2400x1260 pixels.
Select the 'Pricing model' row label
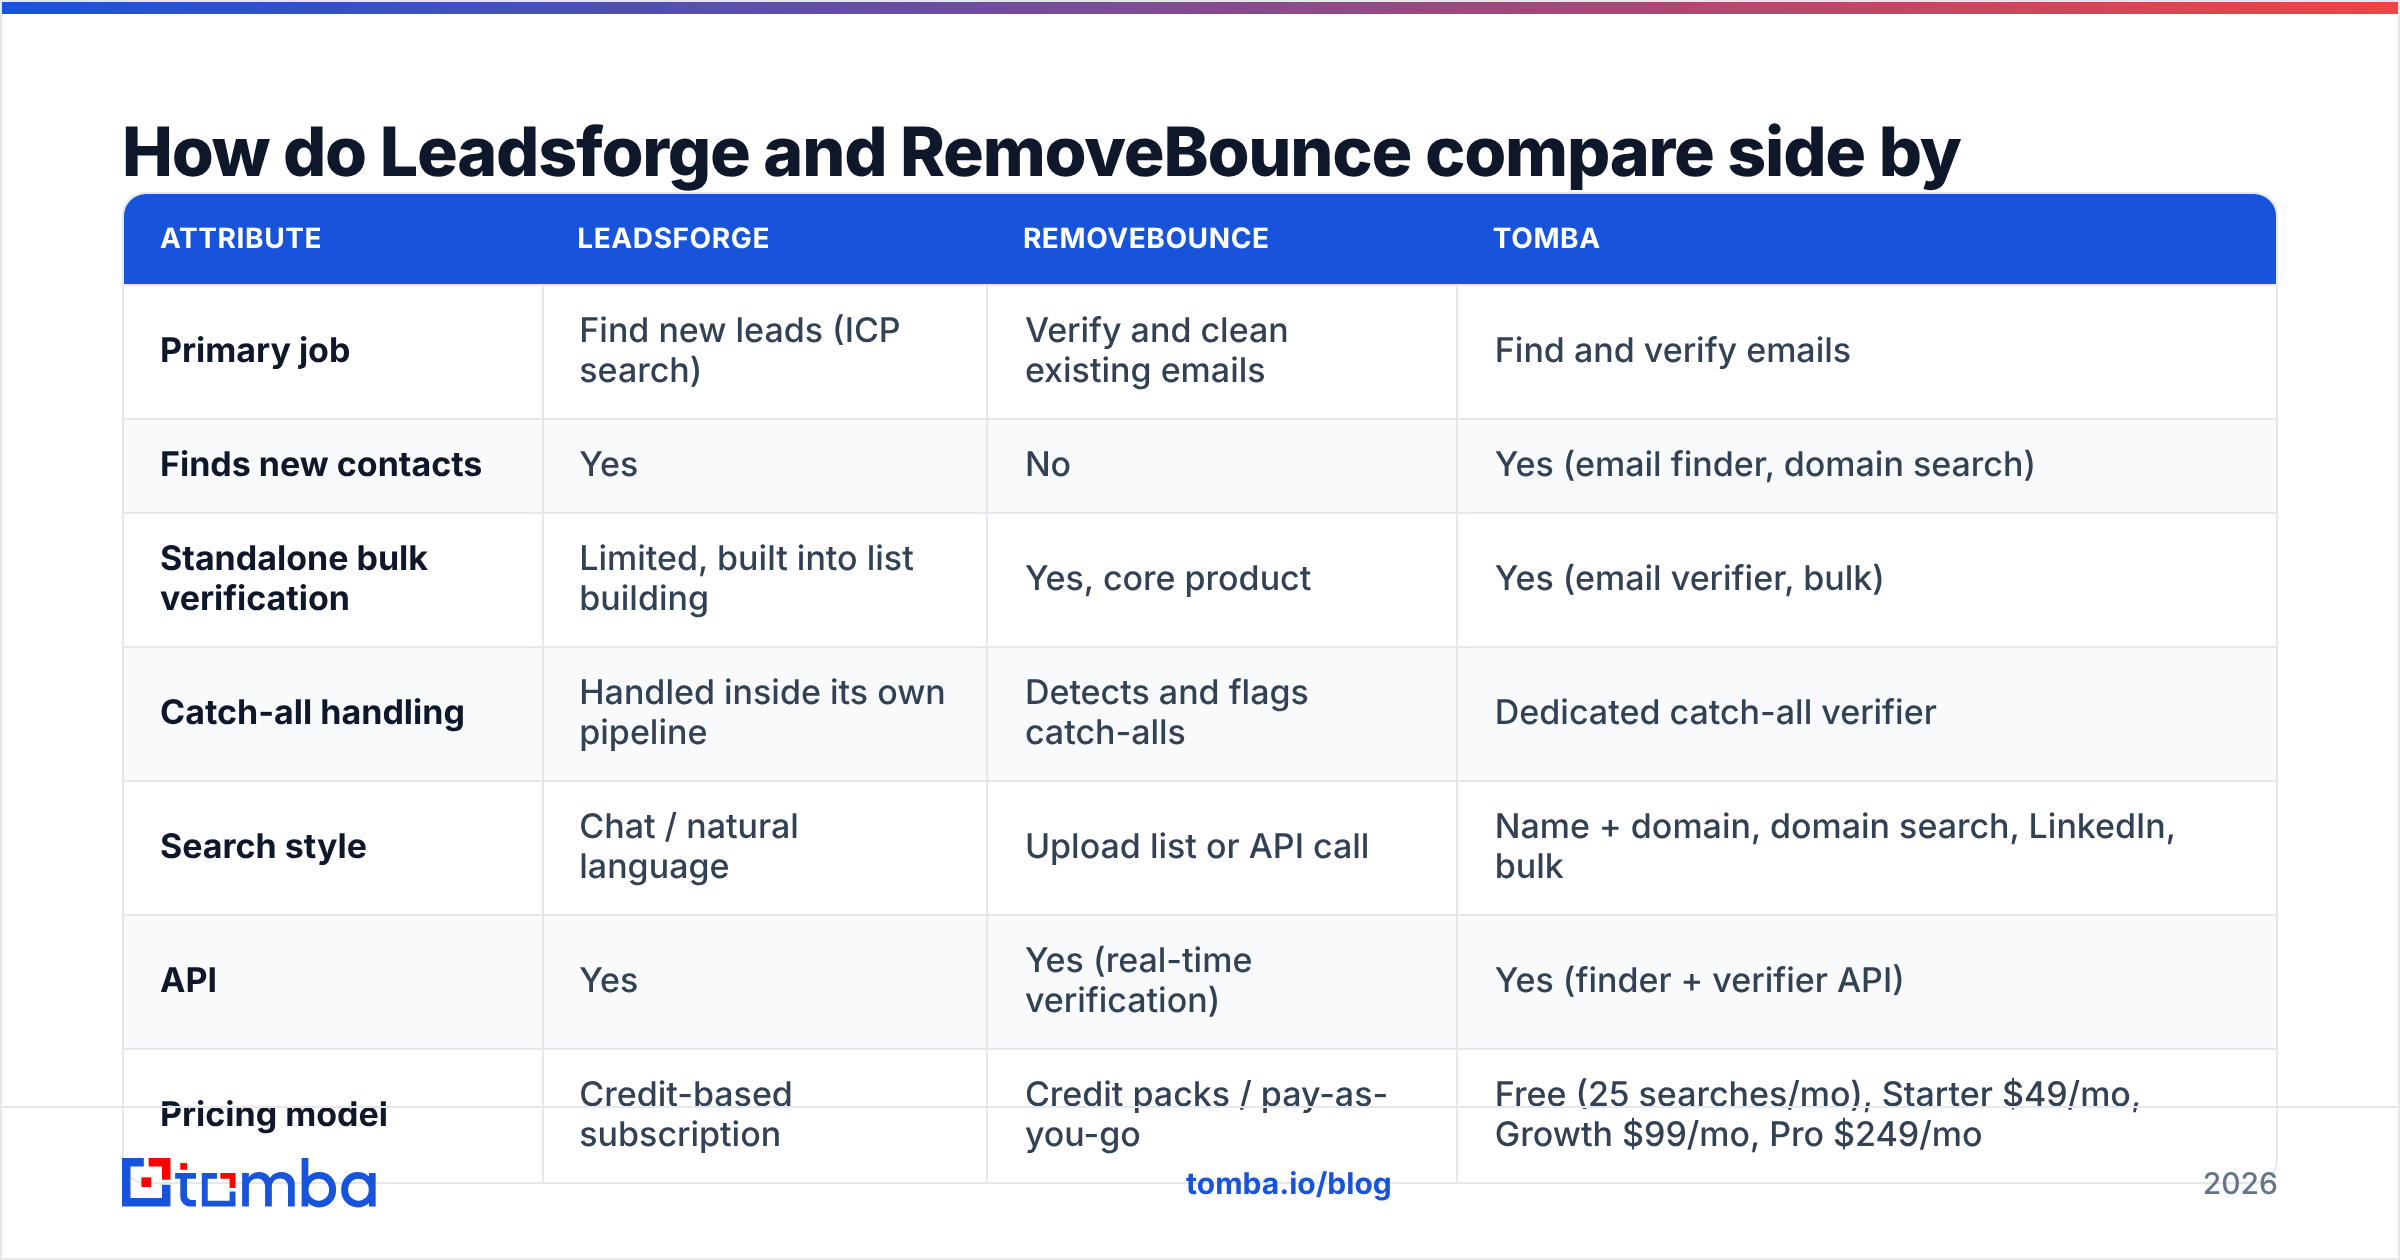[274, 1114]
